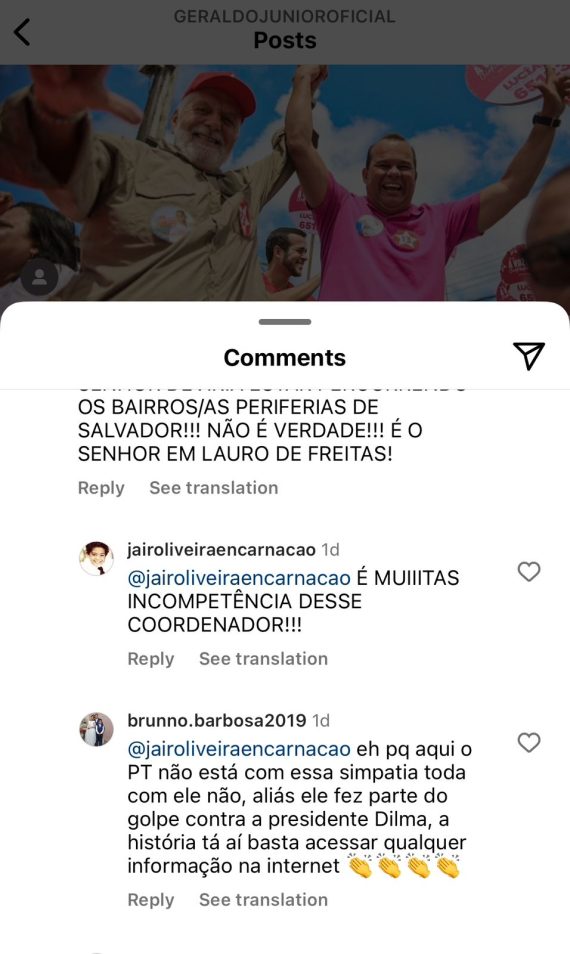Share post via paper plane icon

click(x=528, y=356)
